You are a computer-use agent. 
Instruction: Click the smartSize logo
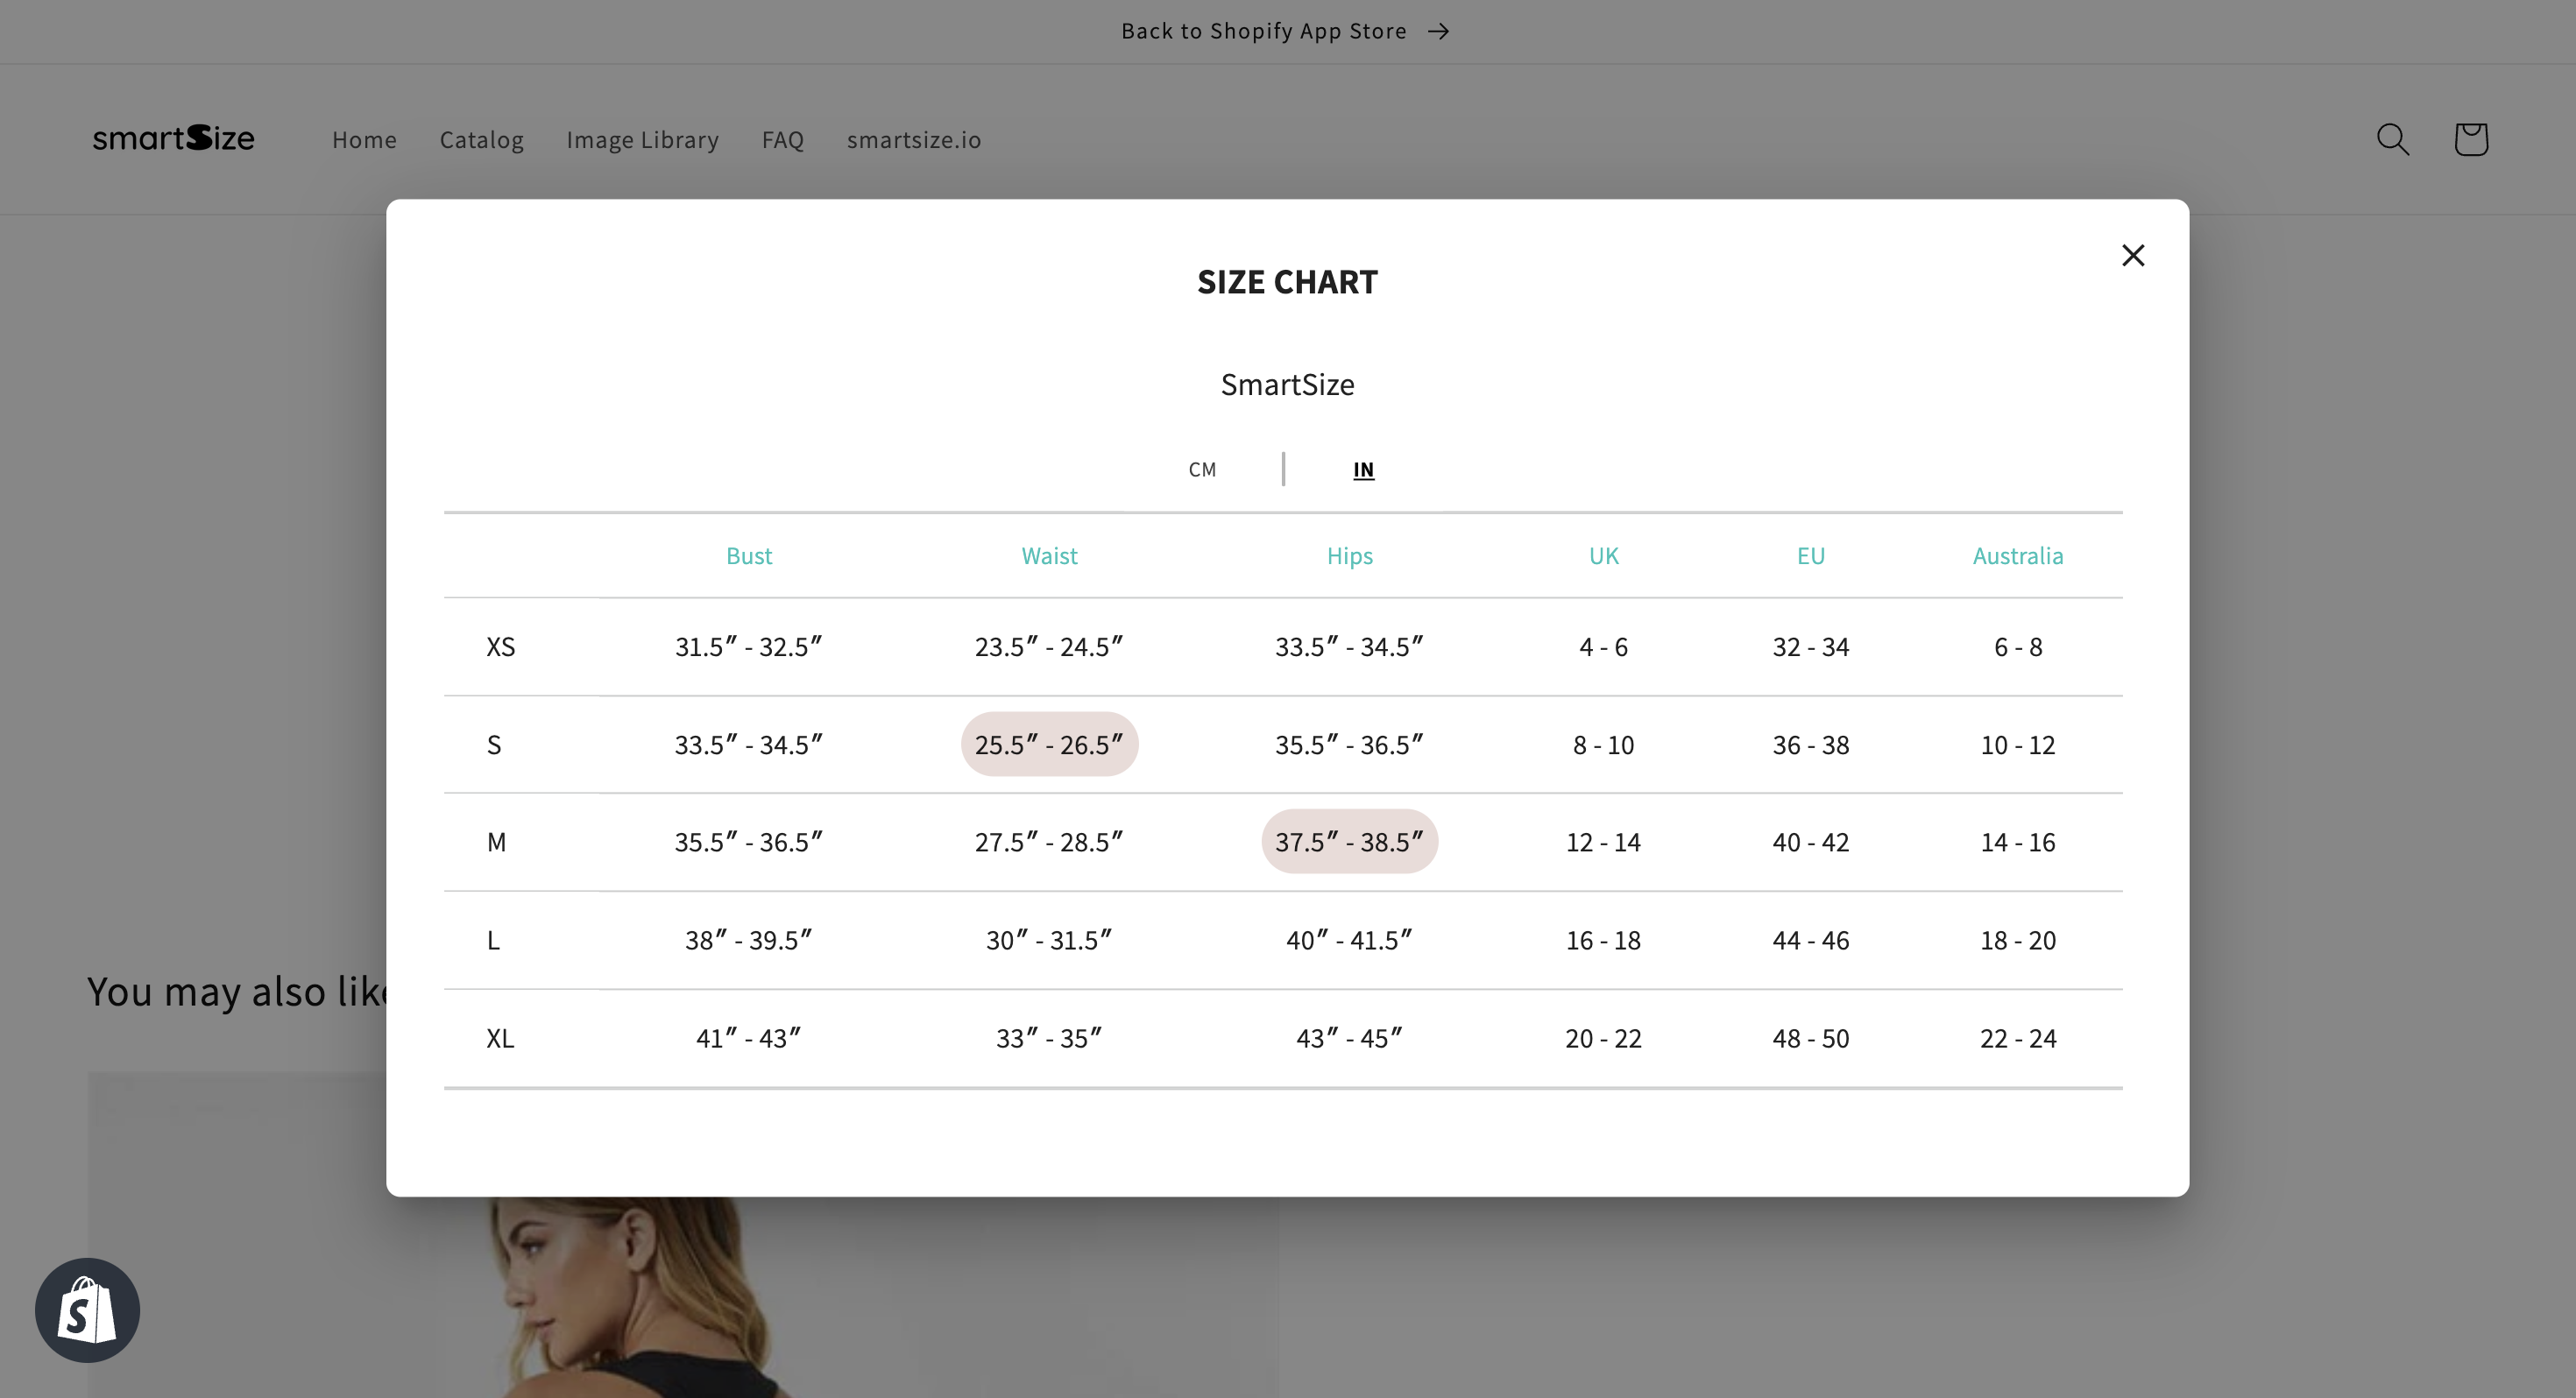click(174, 138)
